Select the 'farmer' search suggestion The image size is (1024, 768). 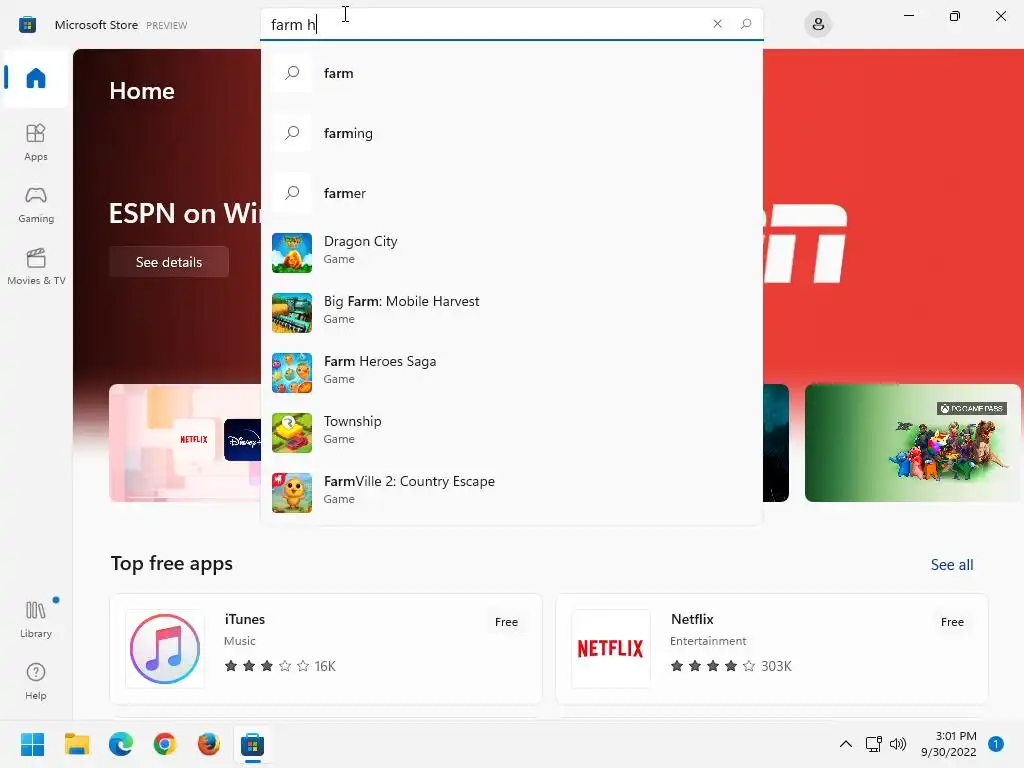[511, 193]
